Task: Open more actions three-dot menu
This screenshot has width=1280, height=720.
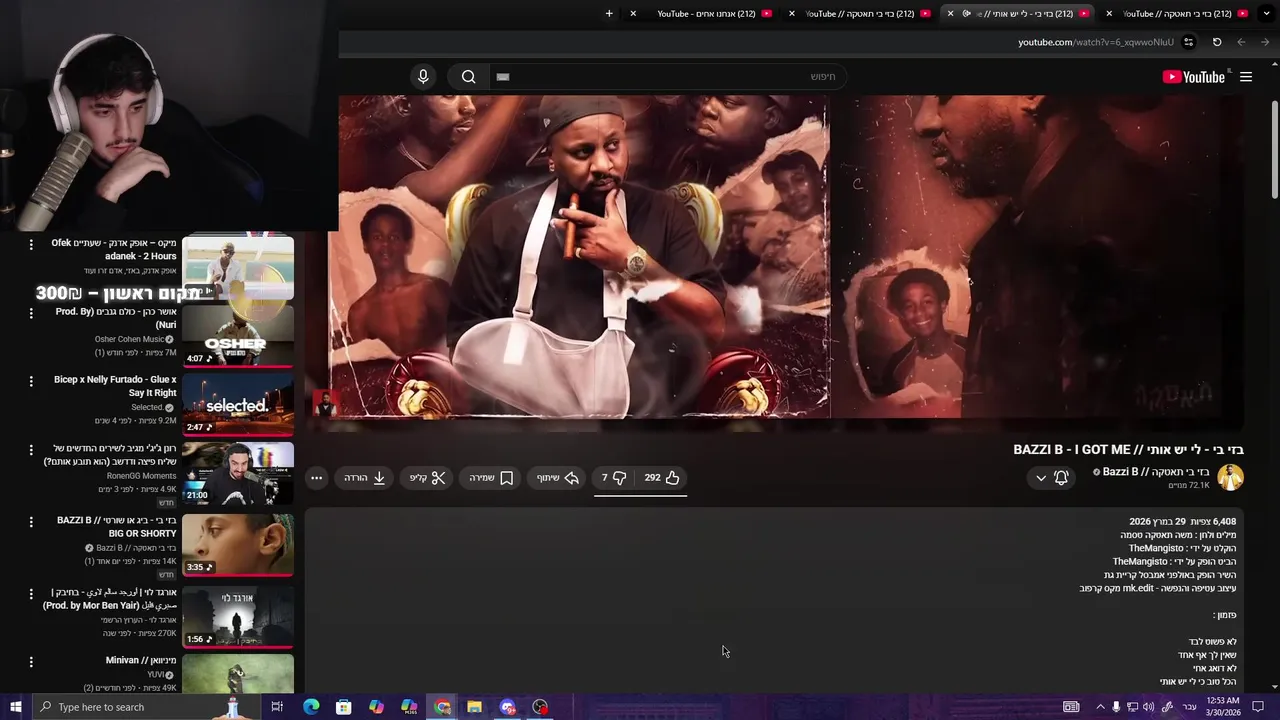Action: point(316,478)
